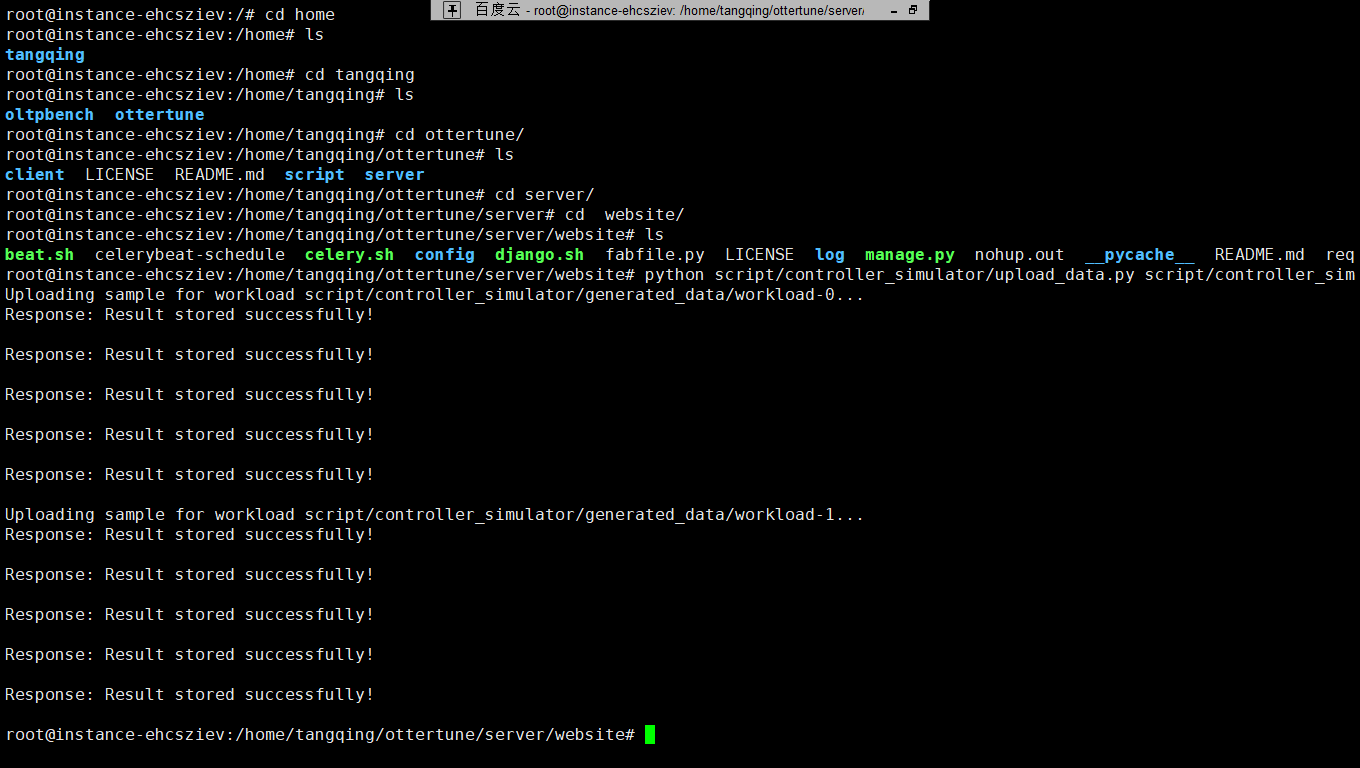Click the restore window icon in title bar
This screenshot has width=1360, height=768.
coord(911,10)
